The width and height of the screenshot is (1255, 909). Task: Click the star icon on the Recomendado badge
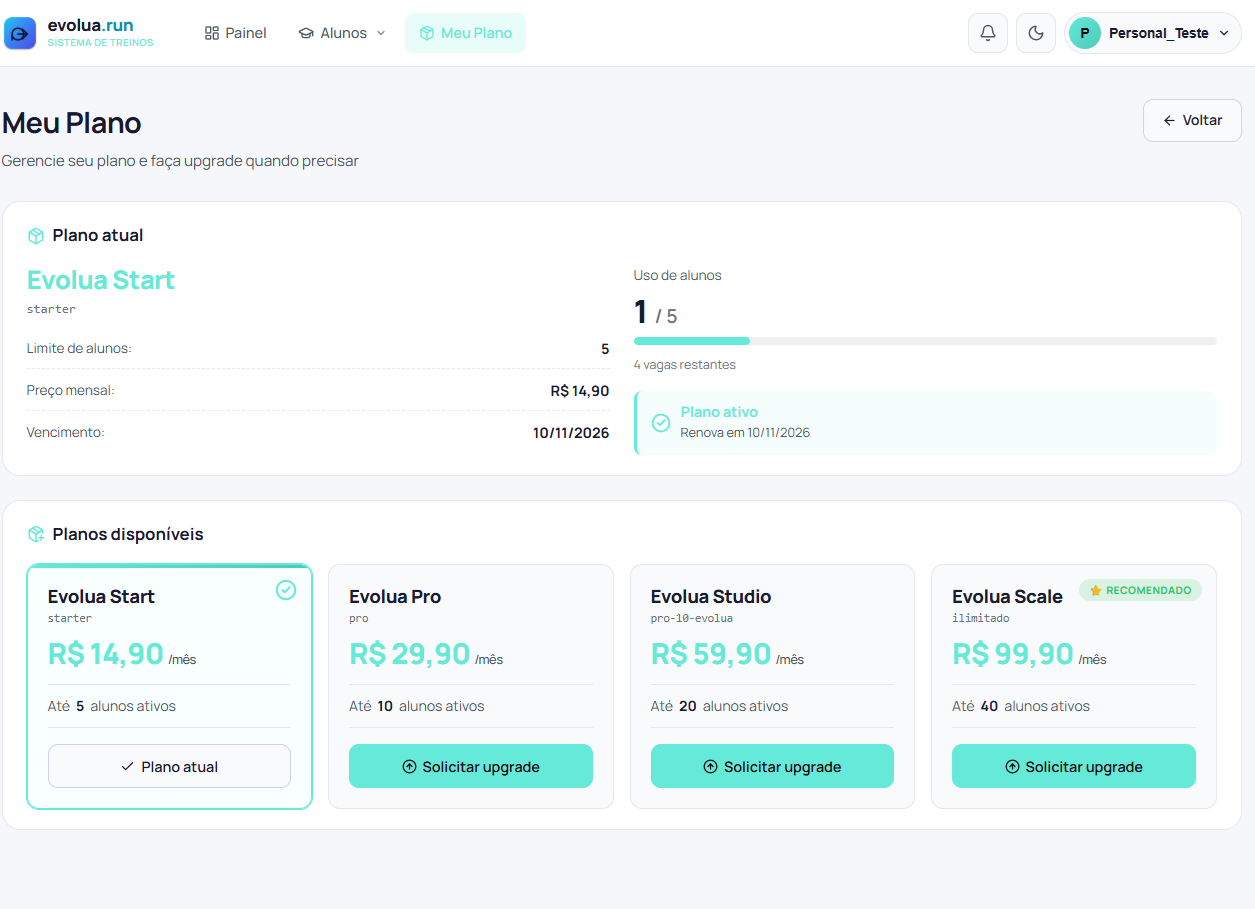point(1096,590)
